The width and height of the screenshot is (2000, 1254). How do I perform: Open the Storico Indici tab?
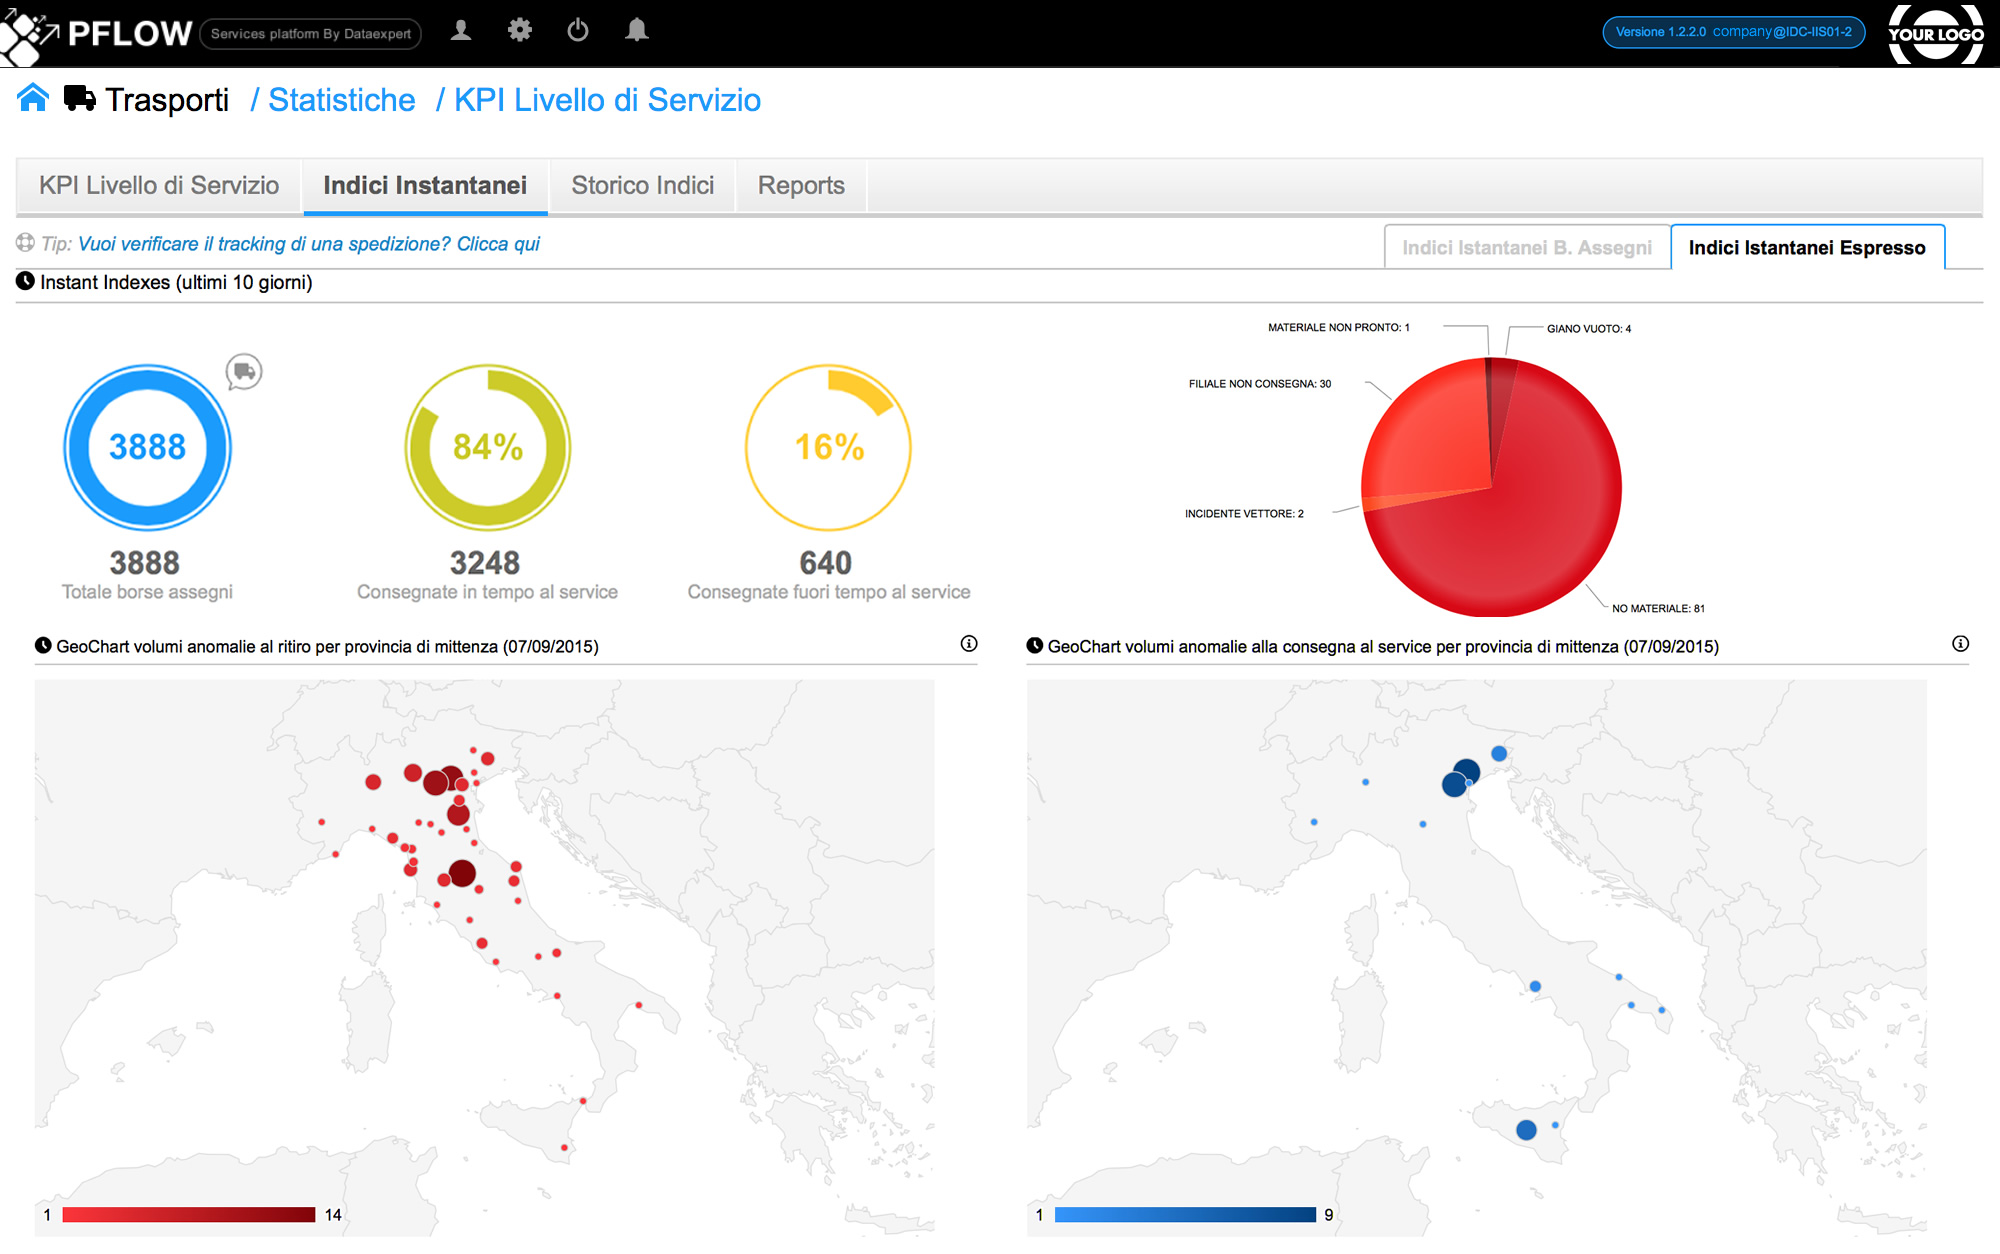(x=642, y=186)
